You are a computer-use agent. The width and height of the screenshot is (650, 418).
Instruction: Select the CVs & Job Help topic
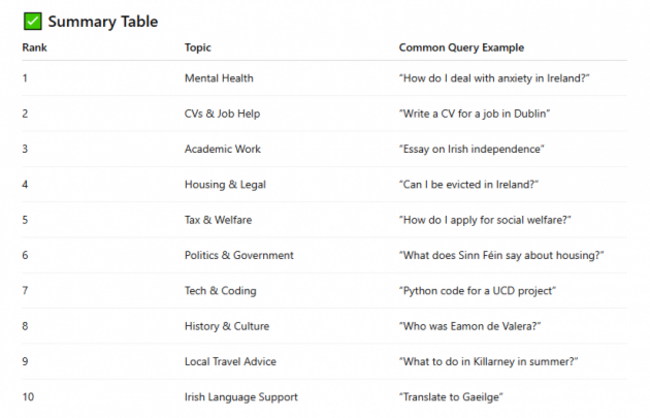click(223, 113)
